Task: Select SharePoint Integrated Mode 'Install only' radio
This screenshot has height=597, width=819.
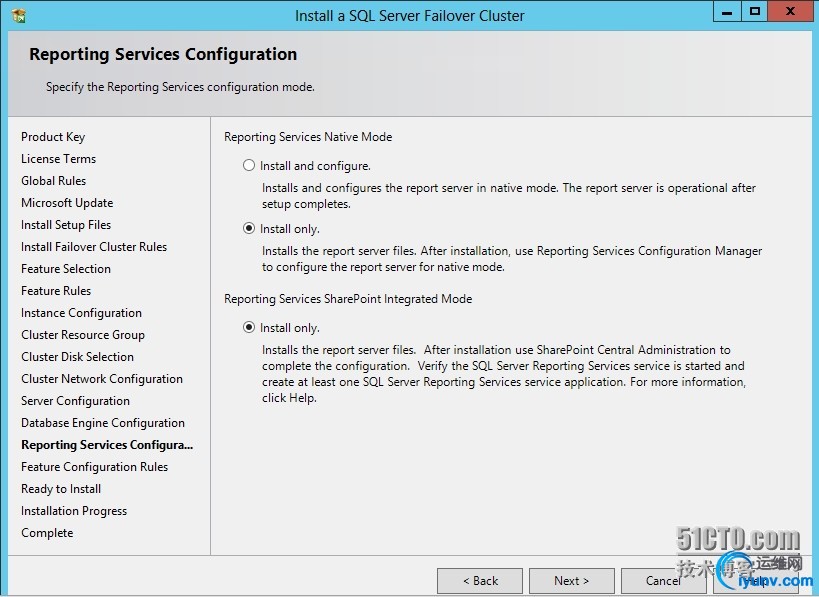Action: pos(249,327)
